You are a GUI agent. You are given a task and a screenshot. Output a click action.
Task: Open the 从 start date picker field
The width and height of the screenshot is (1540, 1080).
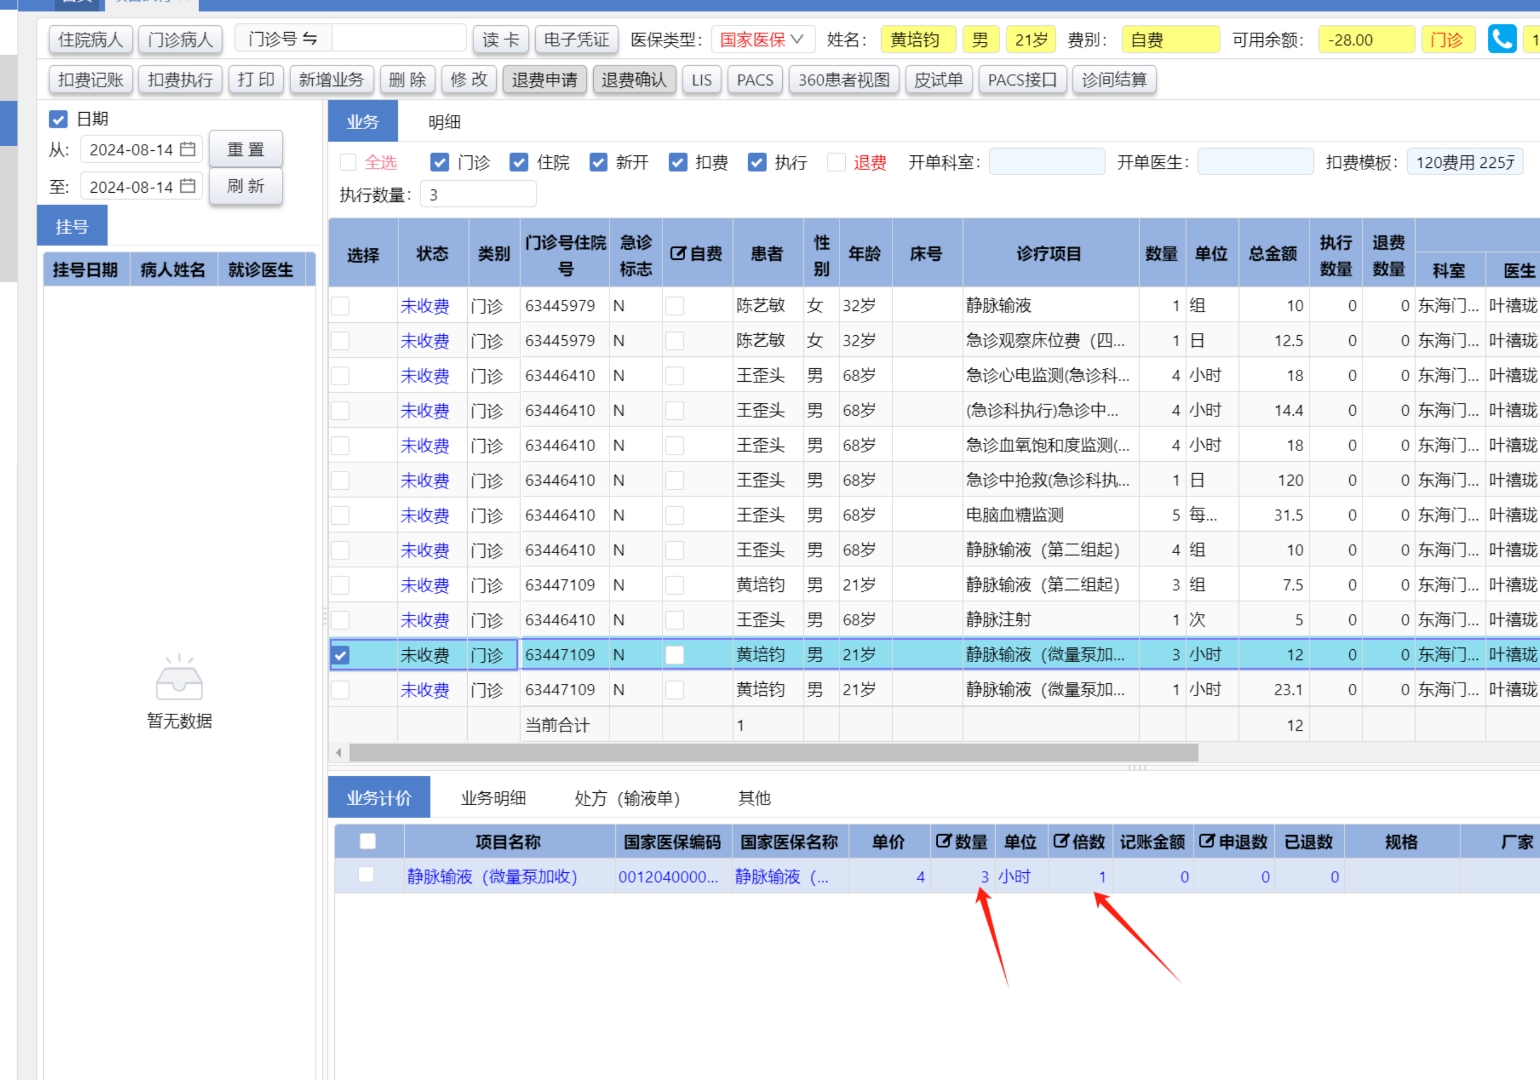click(141, 149)
